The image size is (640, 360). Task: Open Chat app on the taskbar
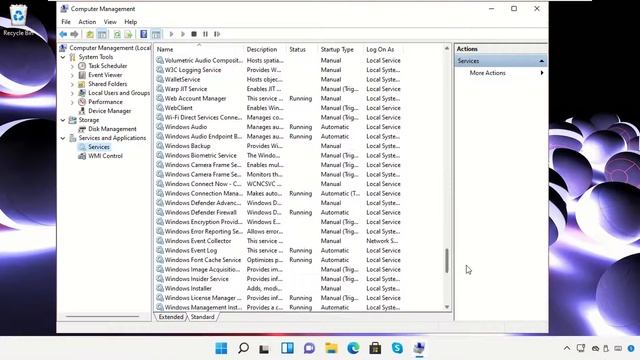pyautogui.click(x=309, y=348)
